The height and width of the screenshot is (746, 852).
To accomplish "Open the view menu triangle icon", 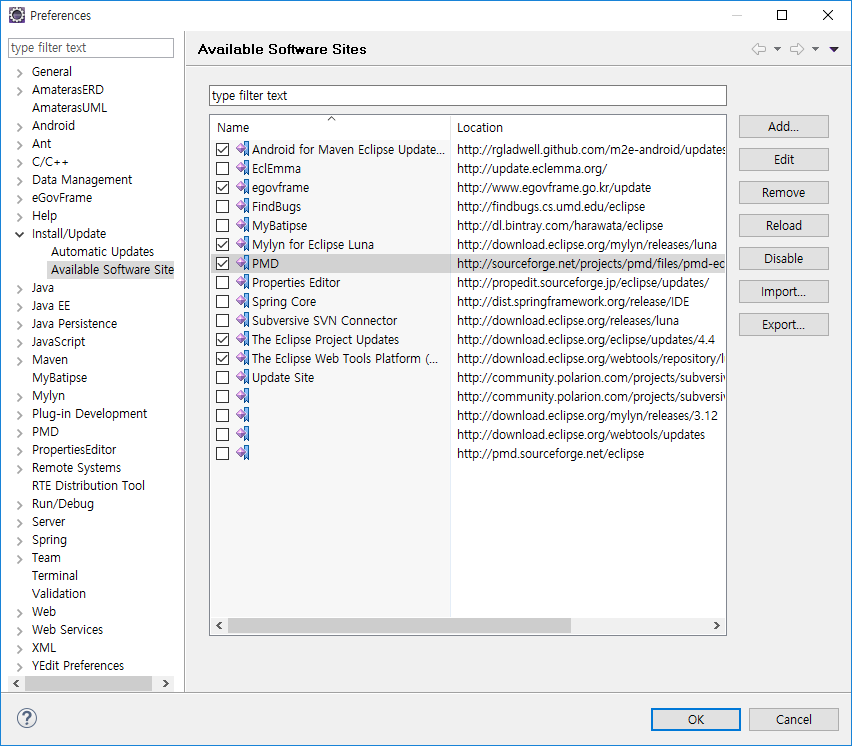I will pyautogui.click(x=834, y=49).
